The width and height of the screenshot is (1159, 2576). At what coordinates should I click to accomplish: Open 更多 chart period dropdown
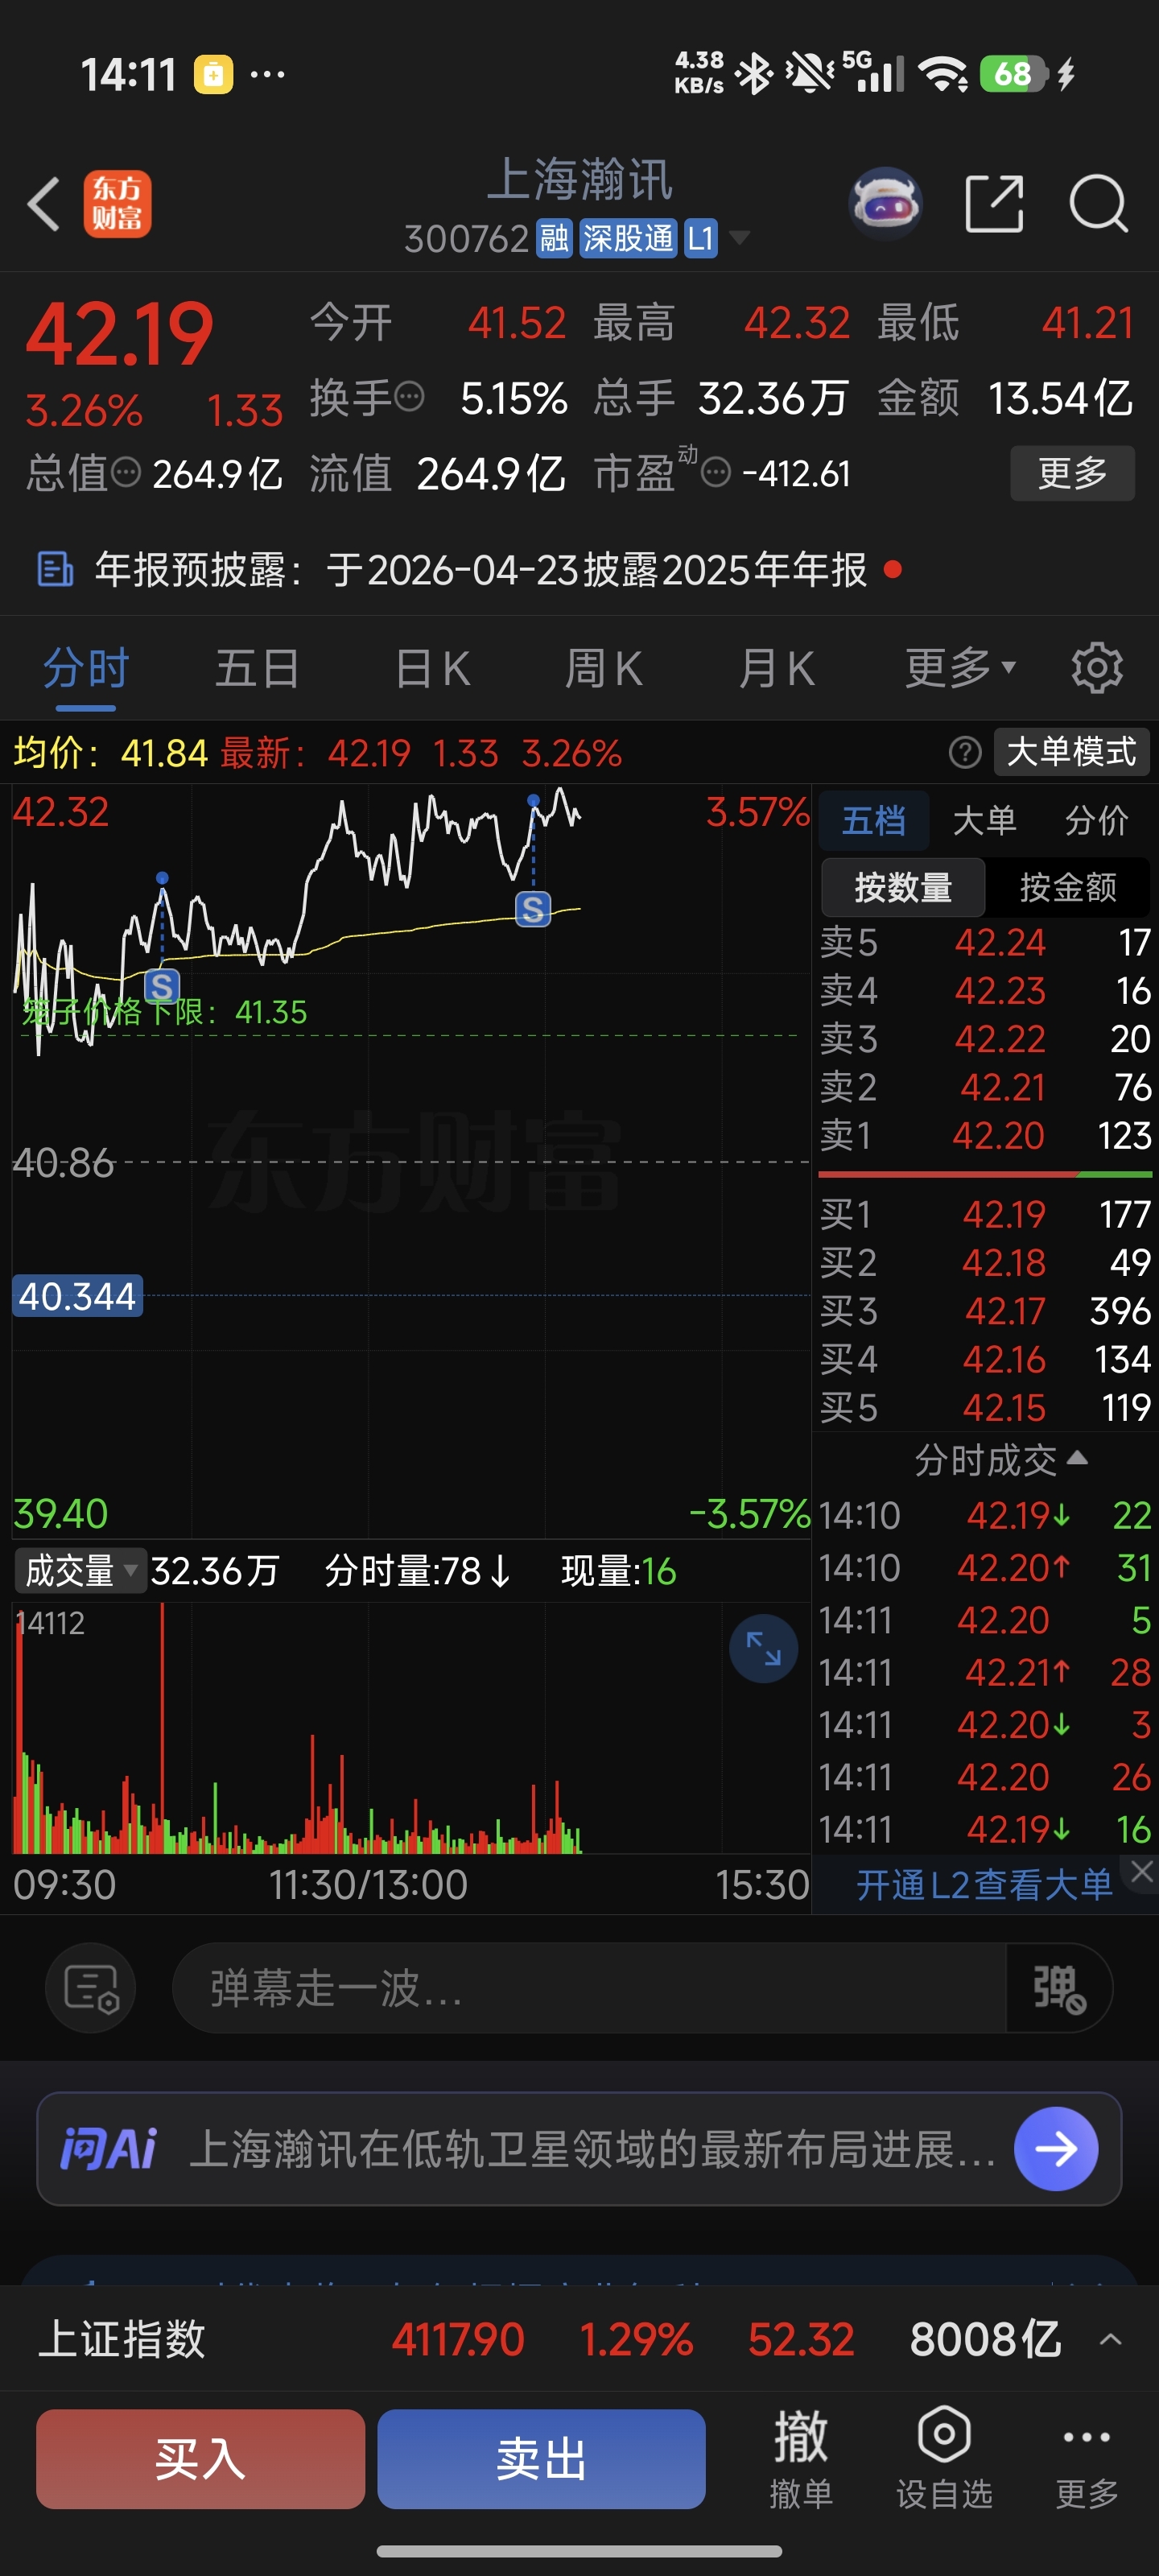click(960, 667)
